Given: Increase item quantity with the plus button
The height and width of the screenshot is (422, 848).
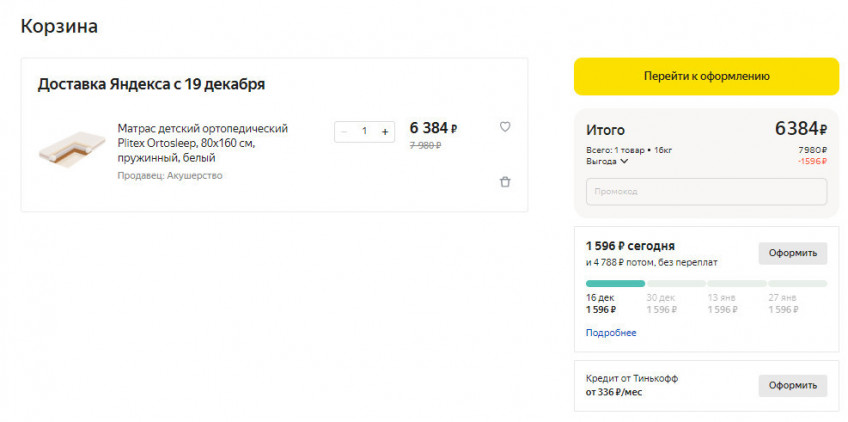Looking at the screenshot, I should click(385, 131).
